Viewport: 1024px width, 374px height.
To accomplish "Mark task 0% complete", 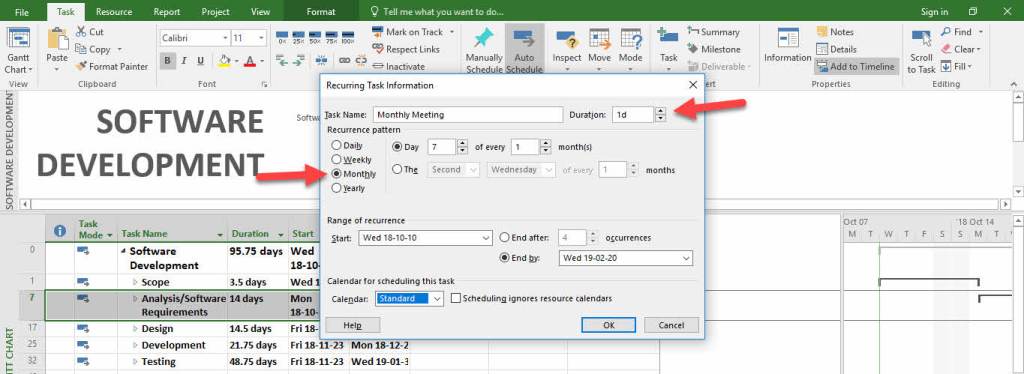I will 282,37.
